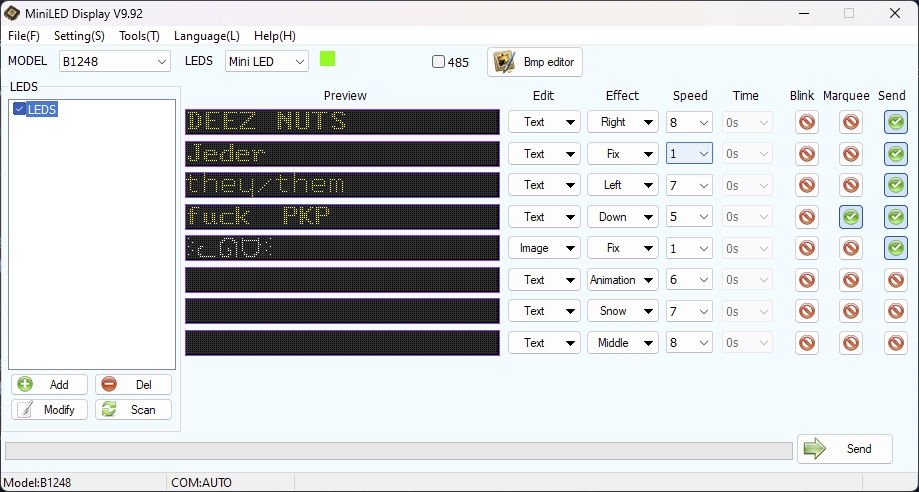Open the Animation effect dropdown
The image size is (919, 492).
(x=622, y=280)
